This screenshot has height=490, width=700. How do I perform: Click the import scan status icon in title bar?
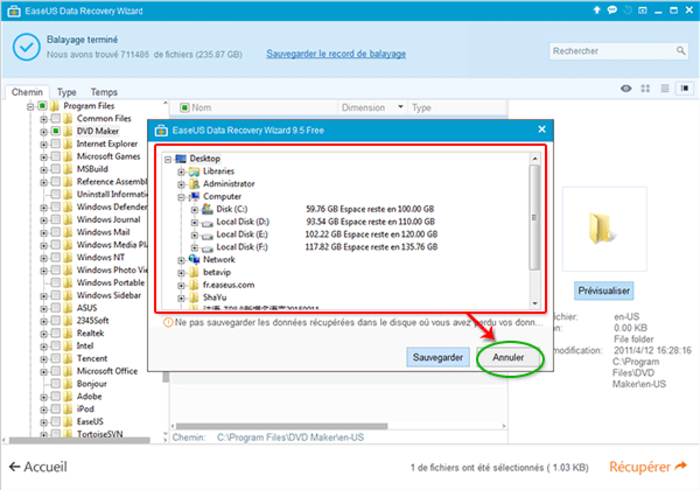pos(642,10)
